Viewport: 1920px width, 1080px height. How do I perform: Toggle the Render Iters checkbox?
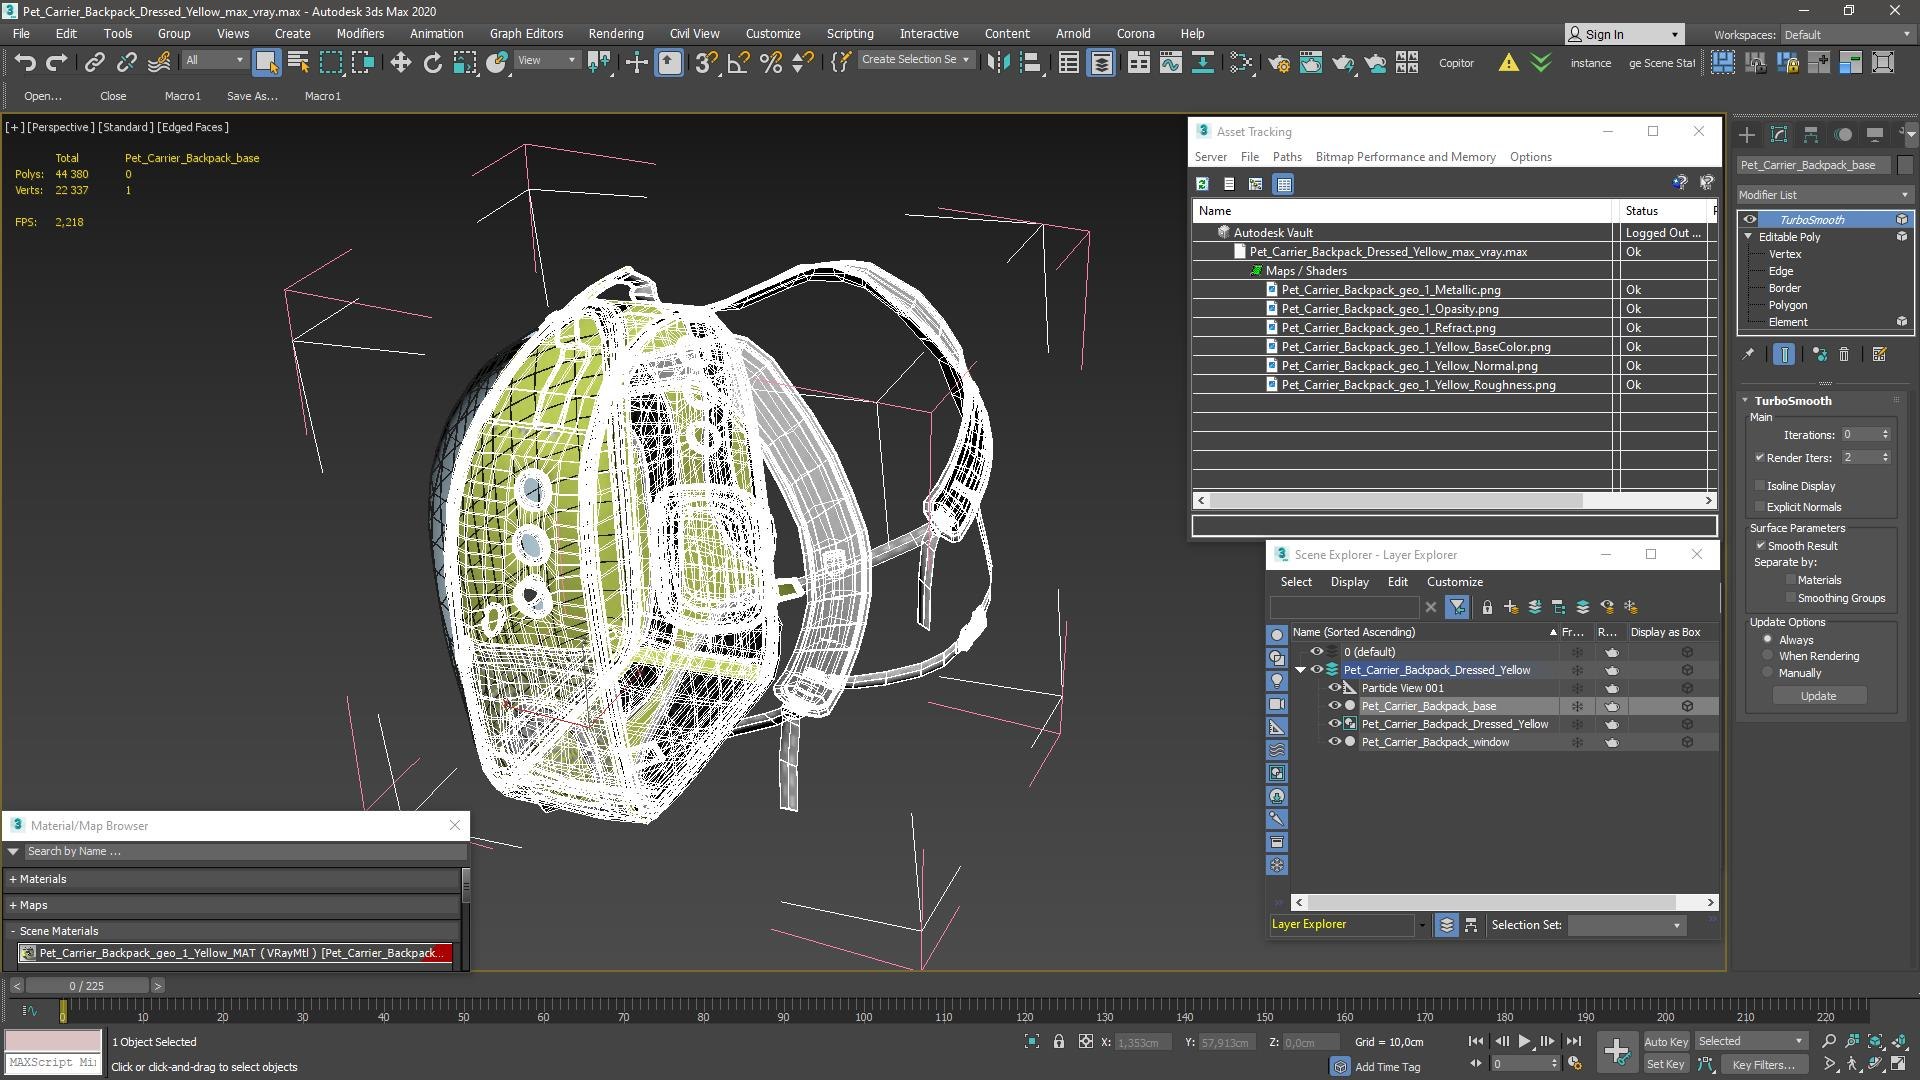[1759, 458]
